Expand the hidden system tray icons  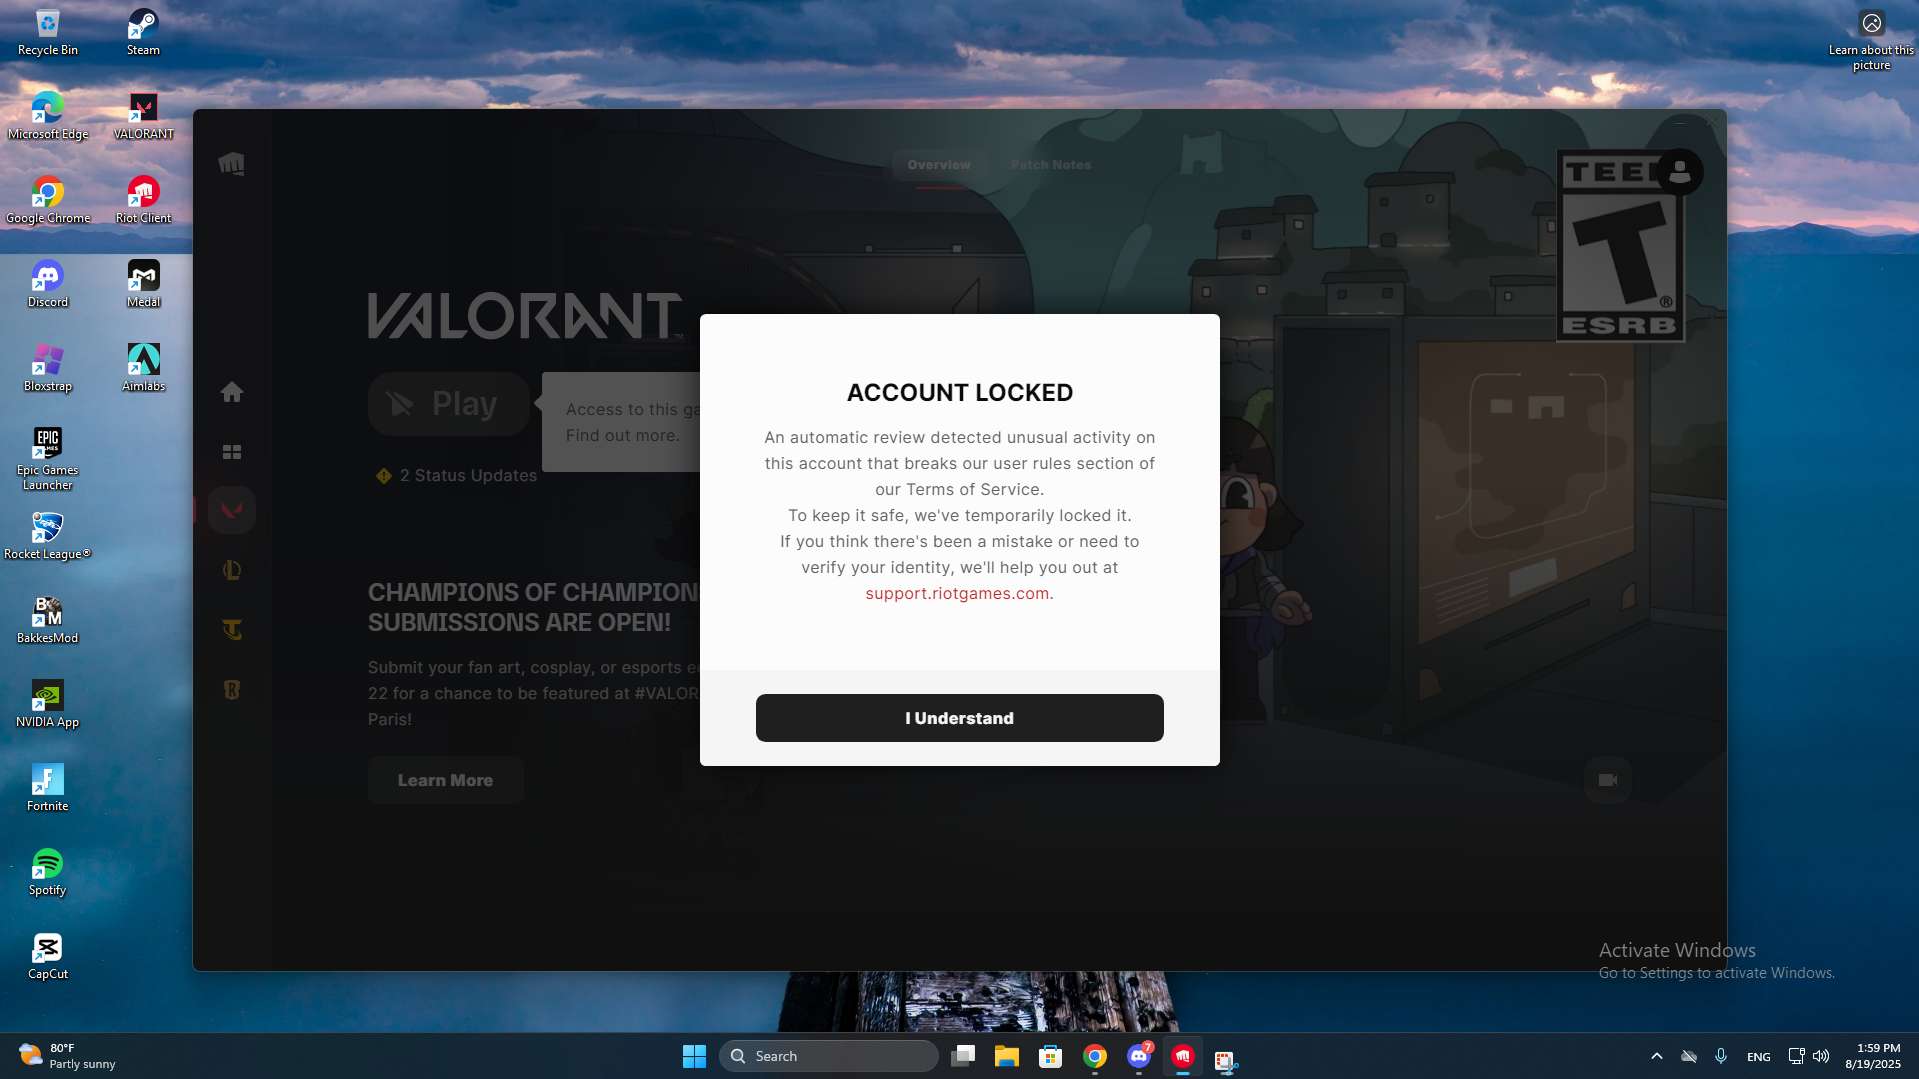pos(1657,1056)
